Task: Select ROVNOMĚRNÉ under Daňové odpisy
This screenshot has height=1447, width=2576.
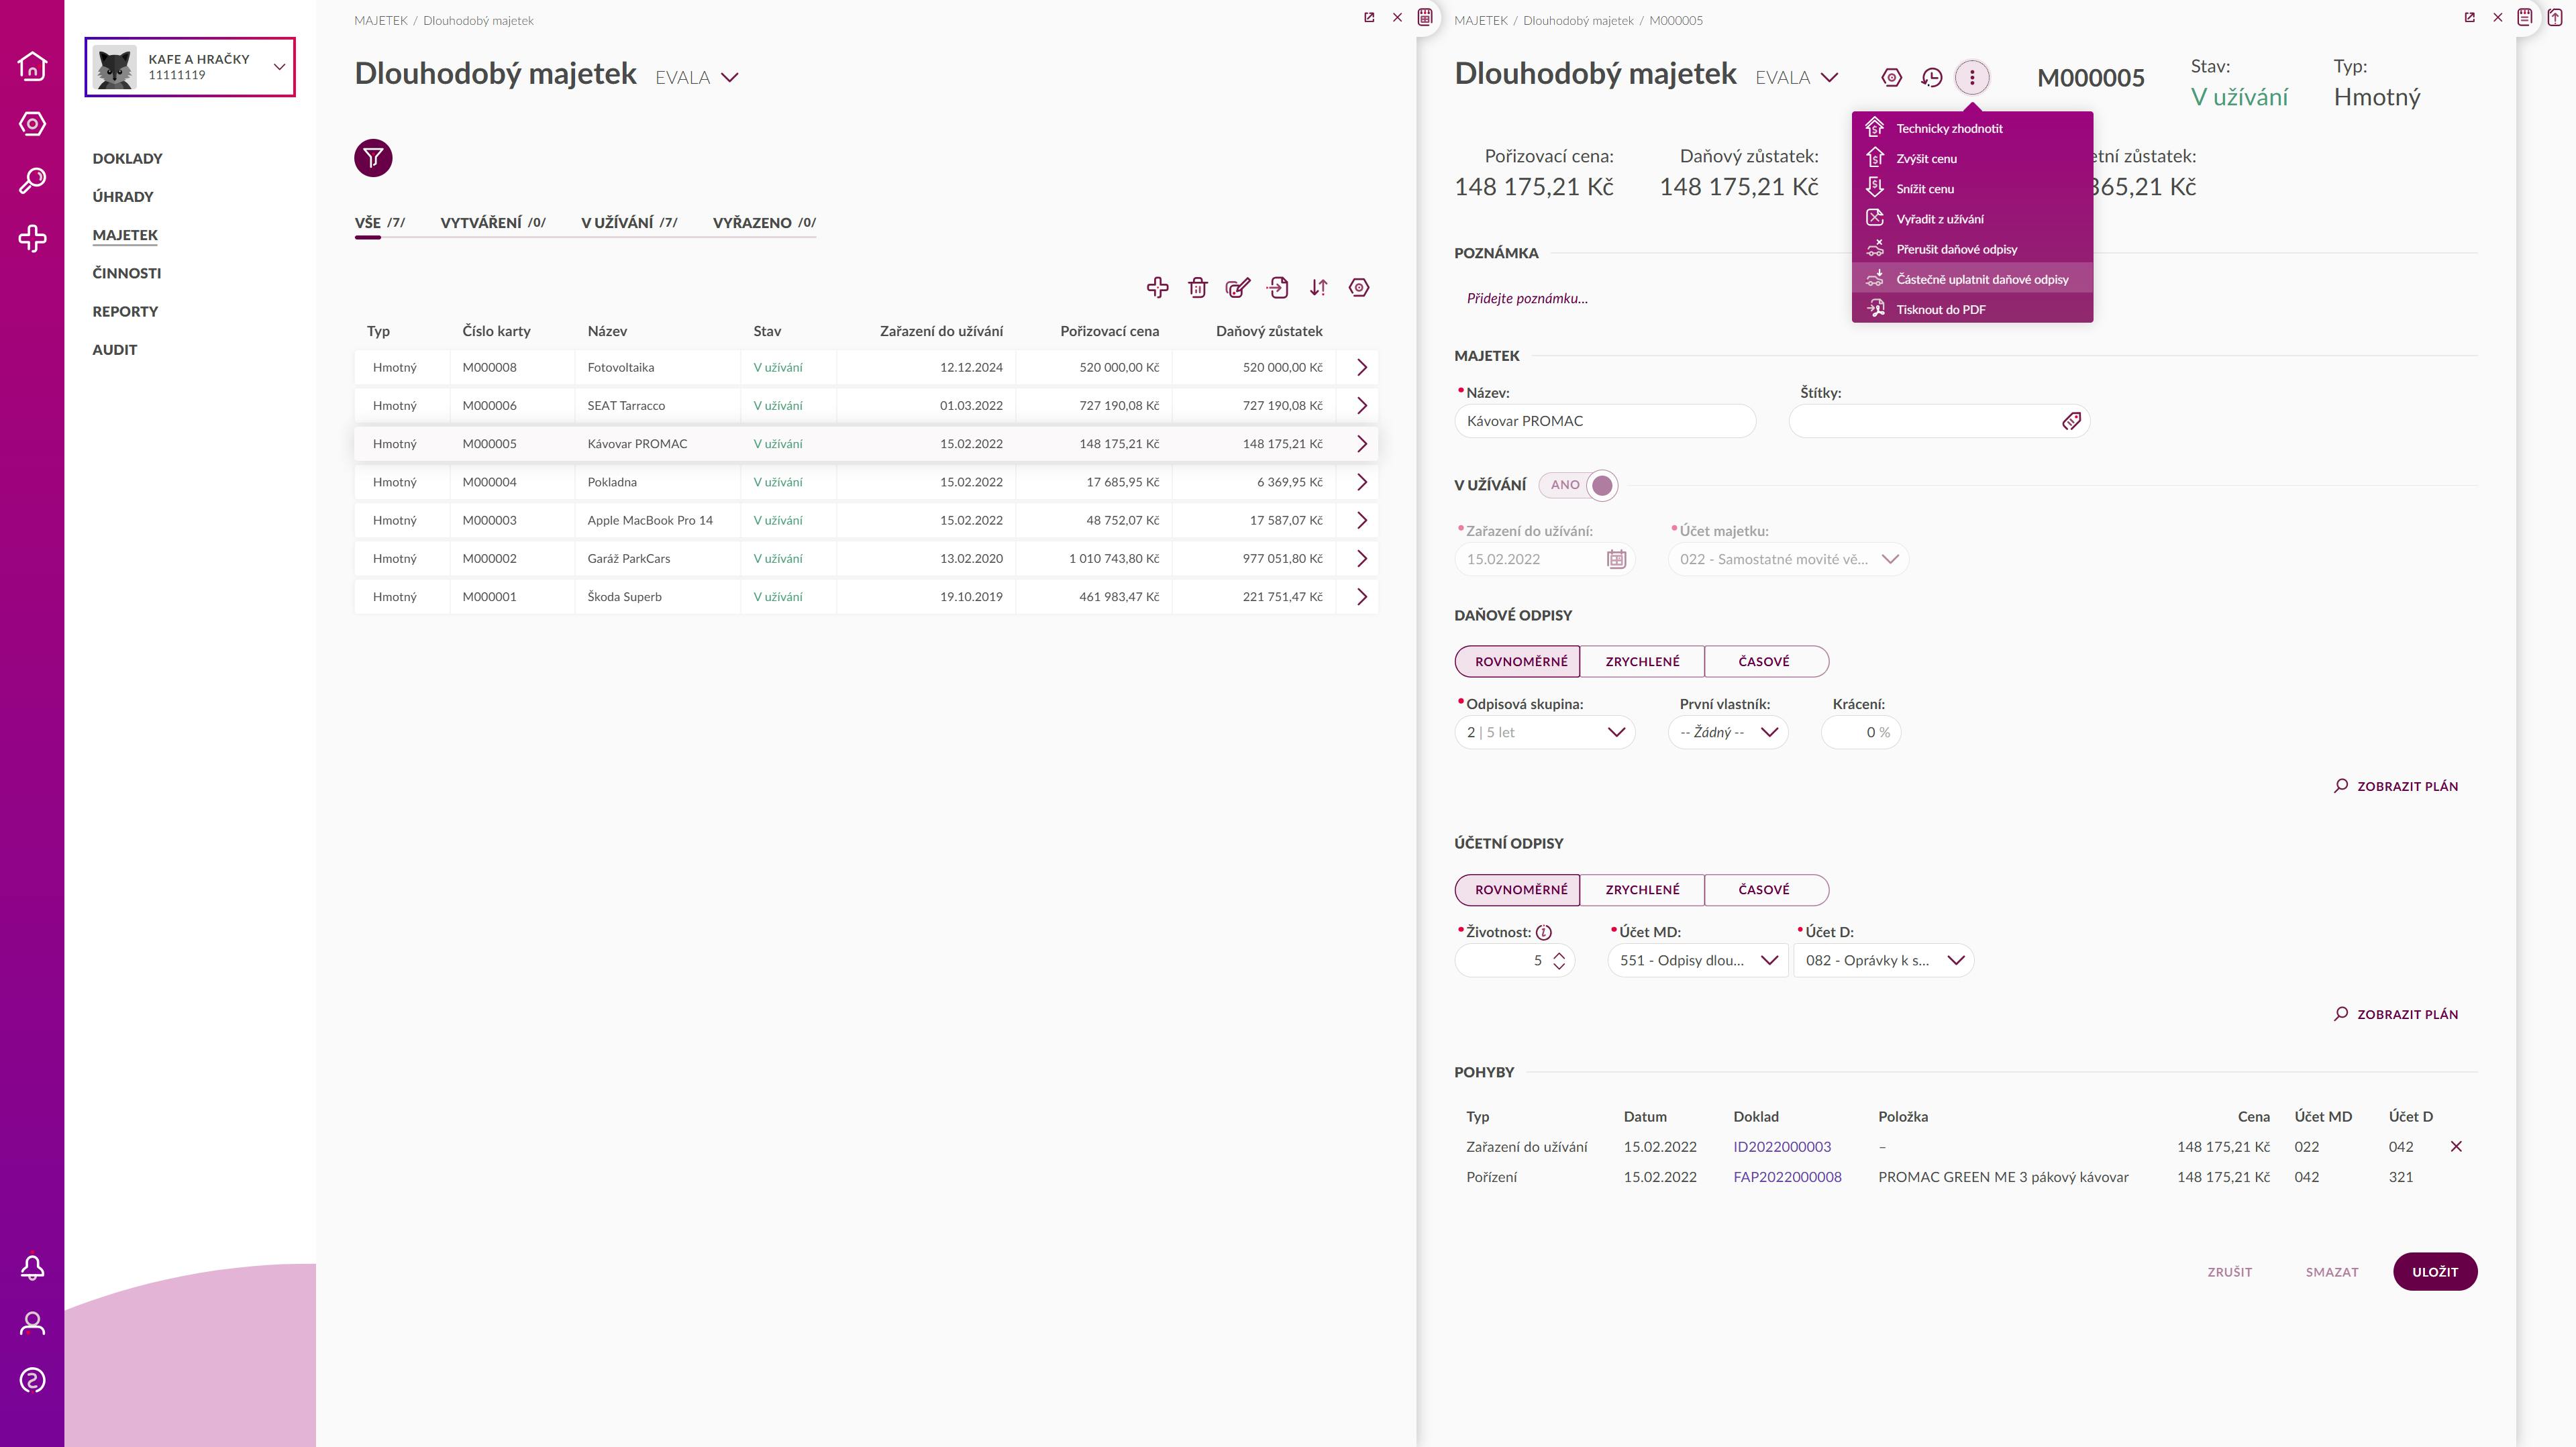Action: (1517, 661)
